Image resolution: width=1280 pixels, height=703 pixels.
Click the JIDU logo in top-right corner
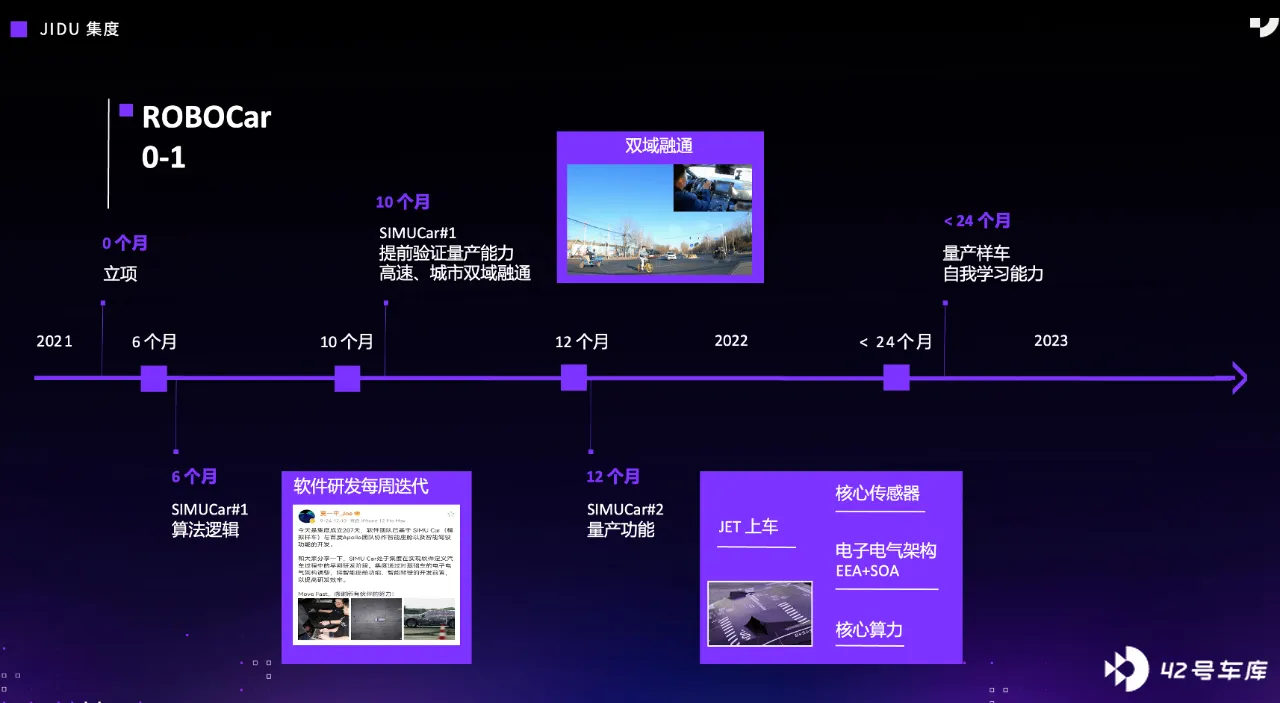(x=1263, y=27)
